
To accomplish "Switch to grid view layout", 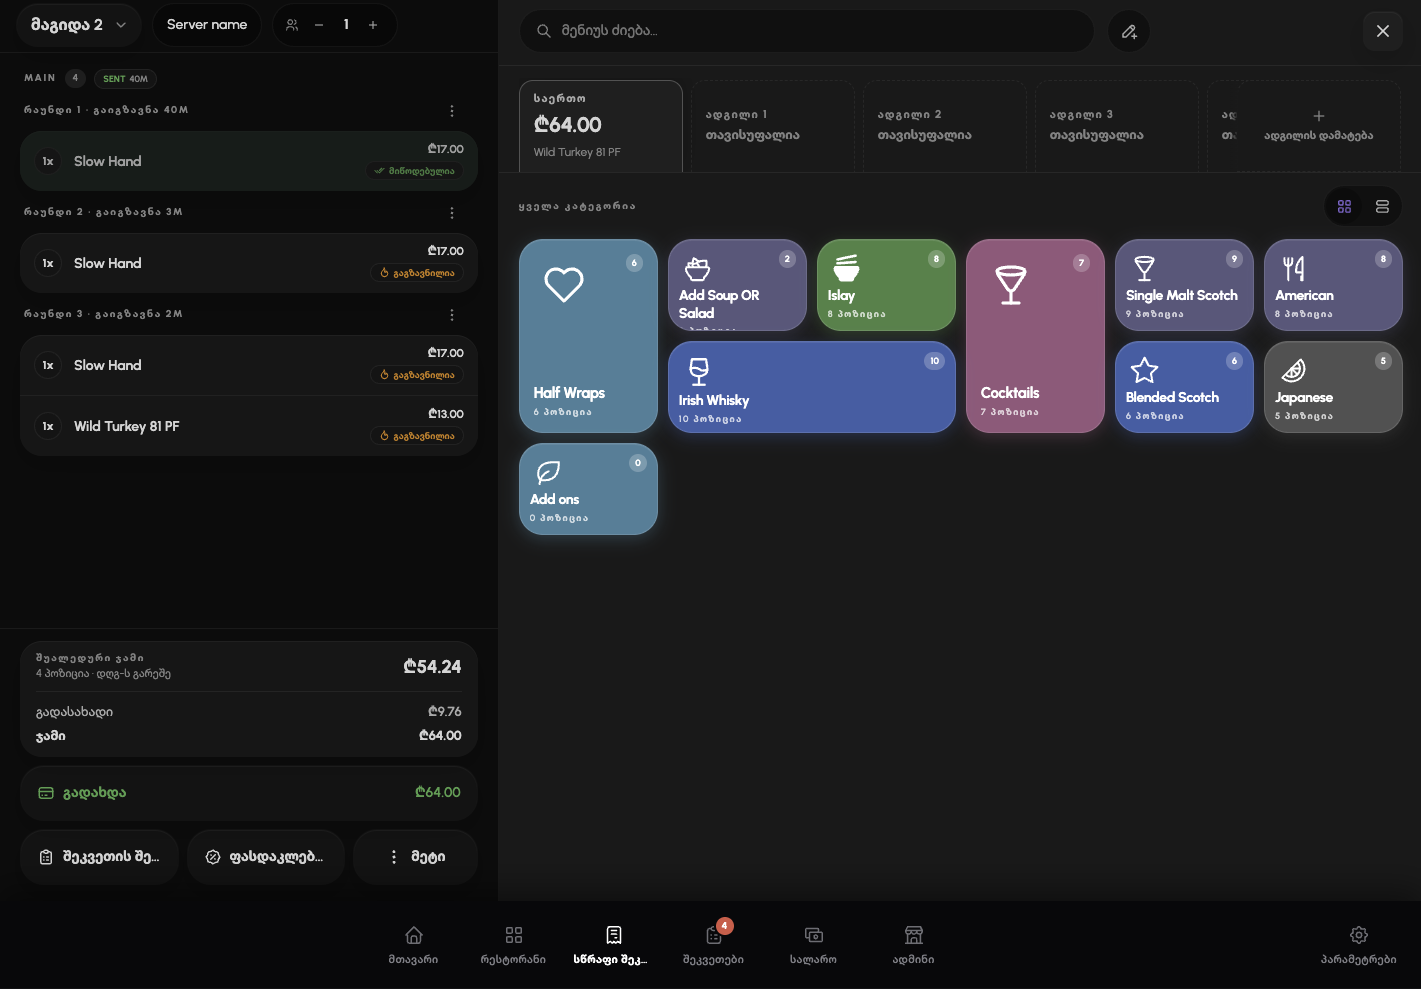I will pyautogui.click(x=1344, y=207).
